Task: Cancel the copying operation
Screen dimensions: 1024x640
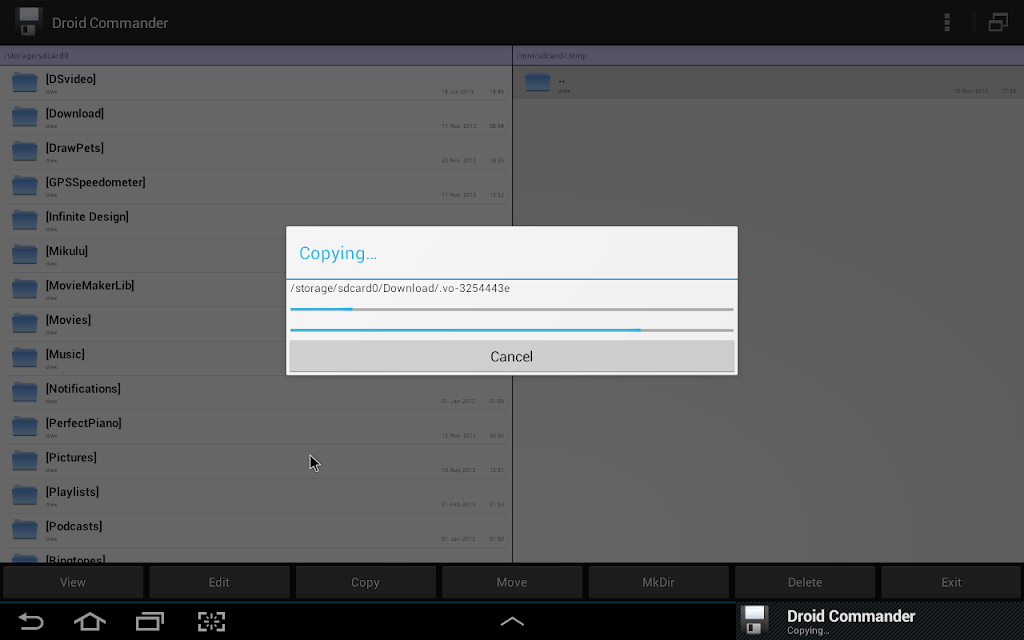Action: coord(511,357)
